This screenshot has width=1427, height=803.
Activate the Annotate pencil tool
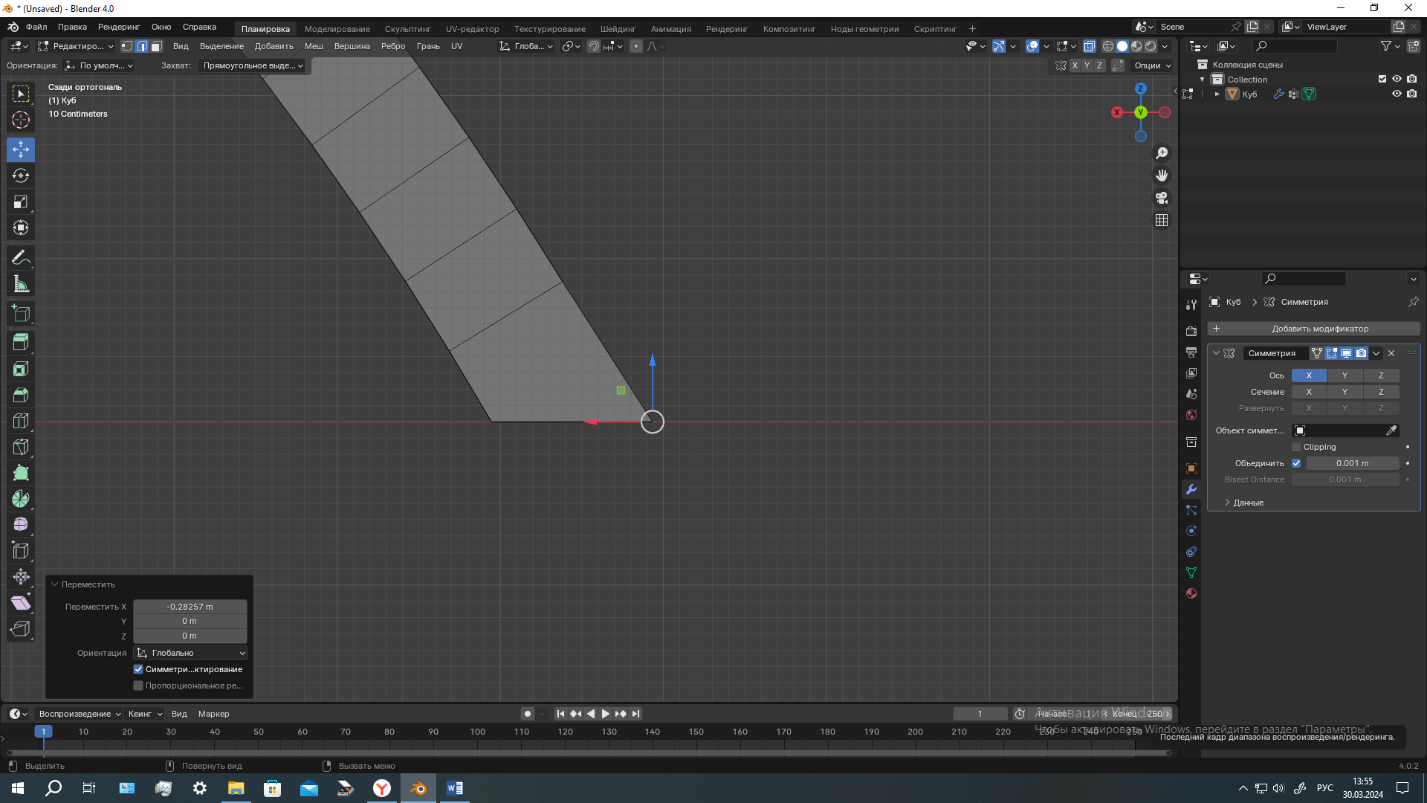(20, 258)
